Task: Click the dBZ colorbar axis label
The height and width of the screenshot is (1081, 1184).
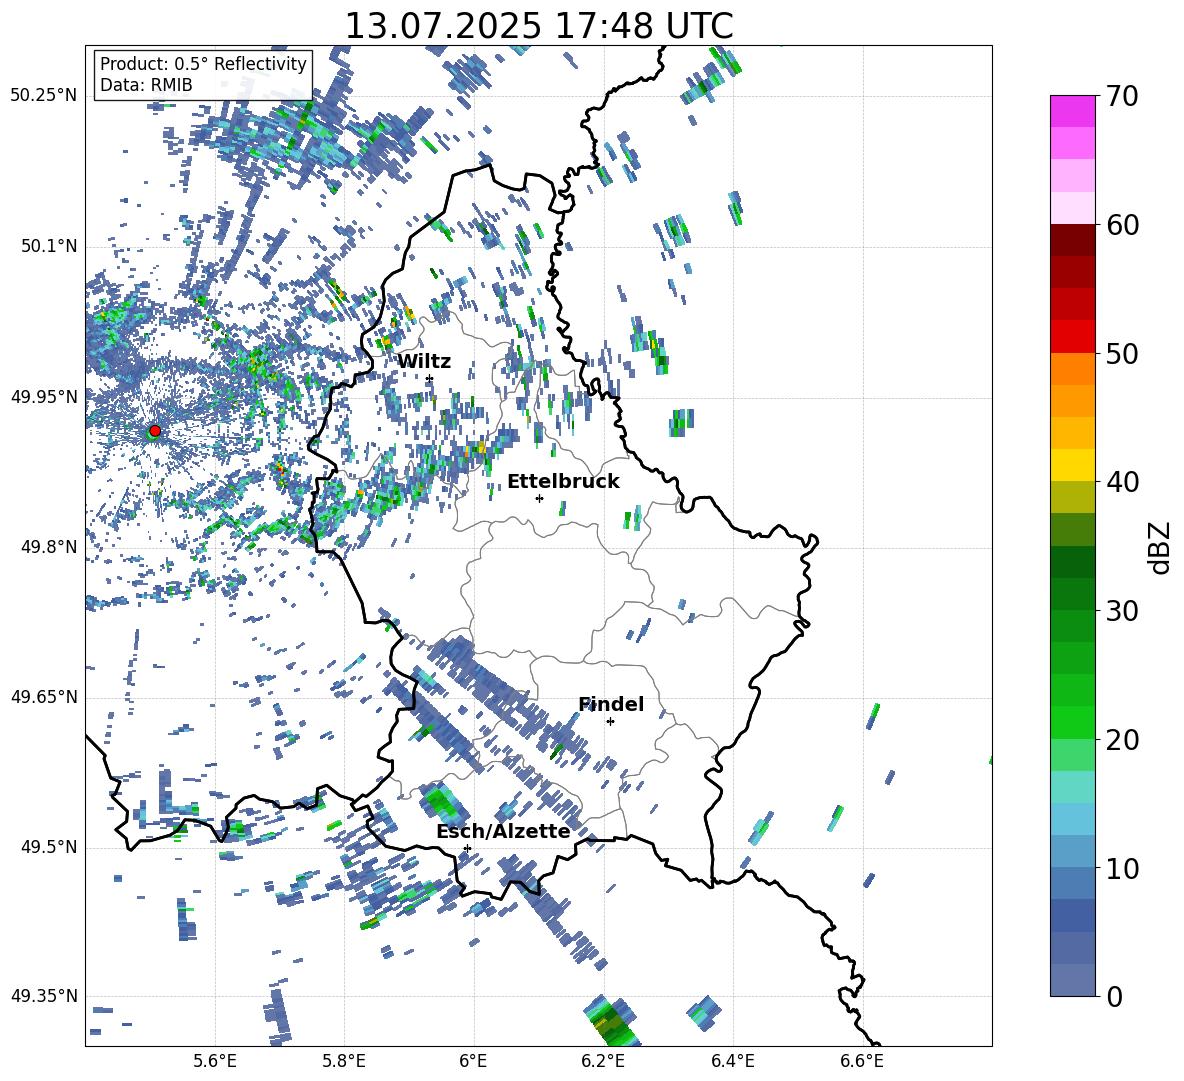Action: point(1160,547)
